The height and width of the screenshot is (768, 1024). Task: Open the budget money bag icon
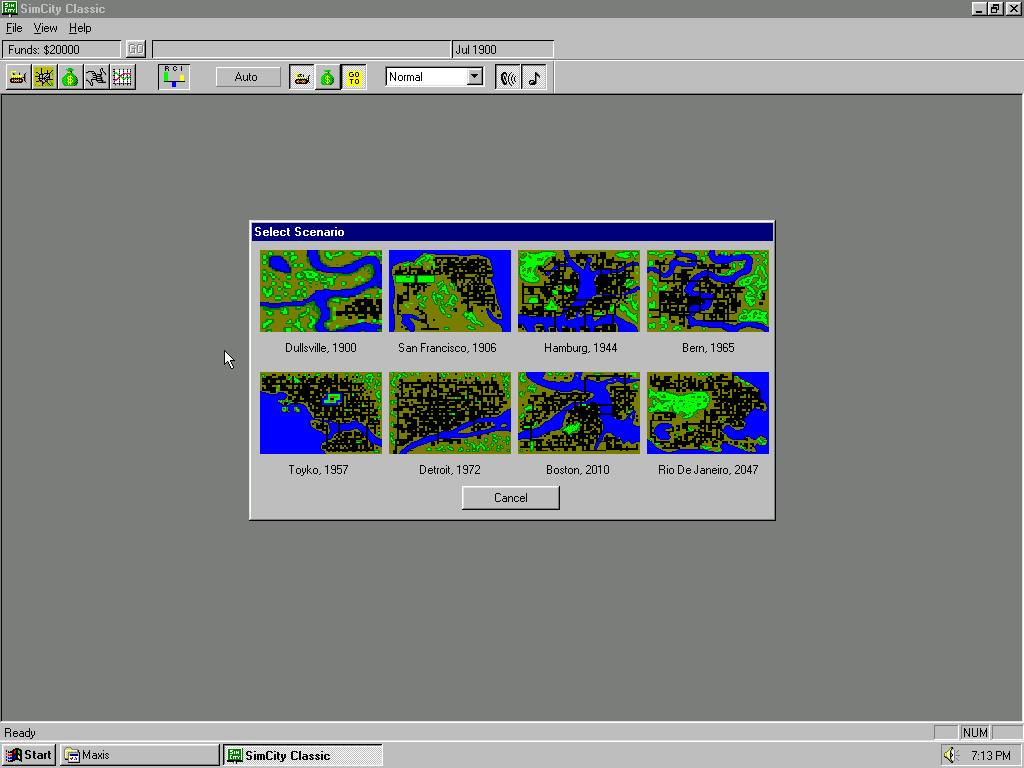tap(70, 77)
